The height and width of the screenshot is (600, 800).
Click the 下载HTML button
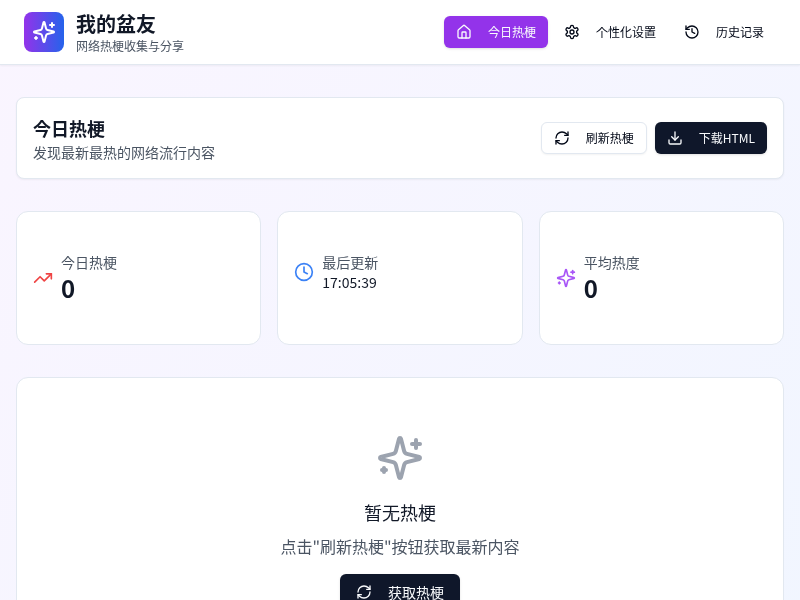(711, 138)
